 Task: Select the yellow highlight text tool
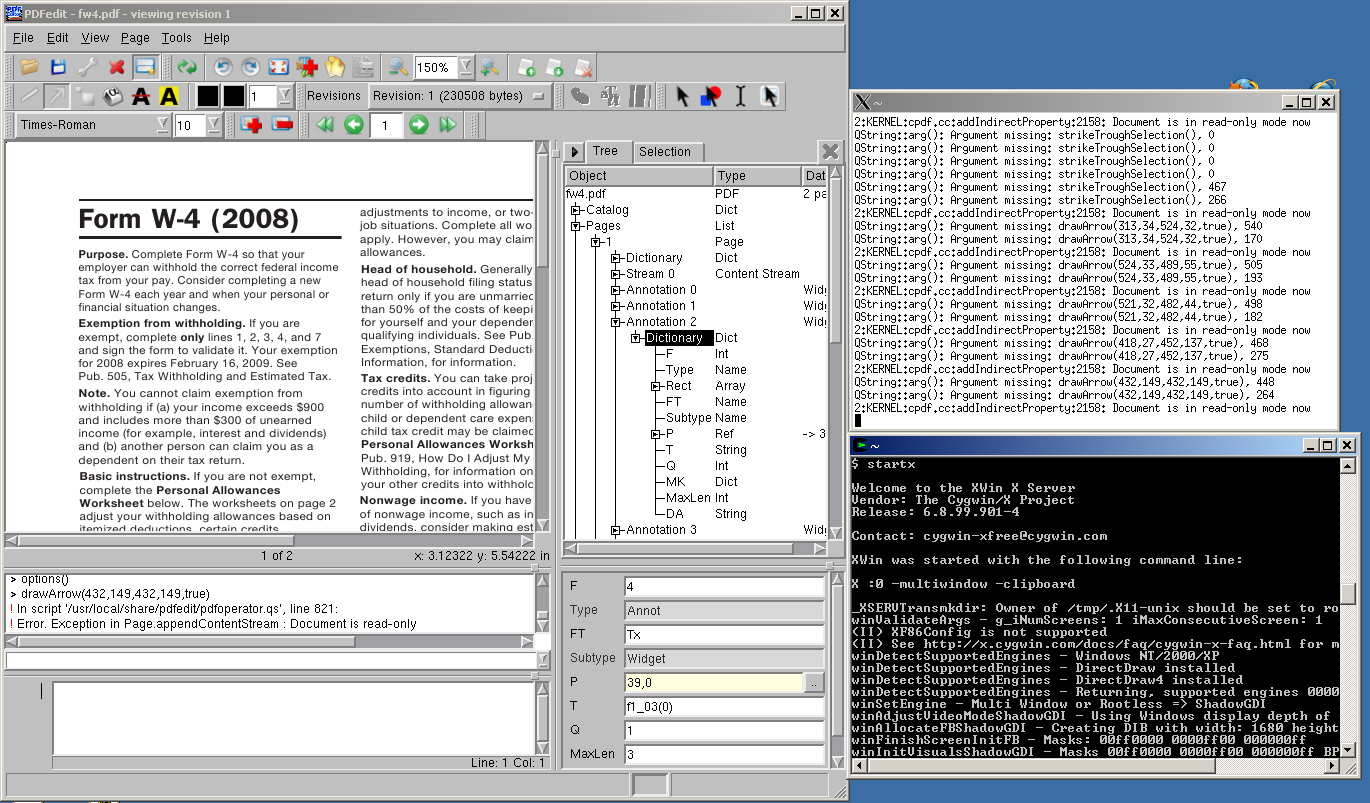coord(167,96)
